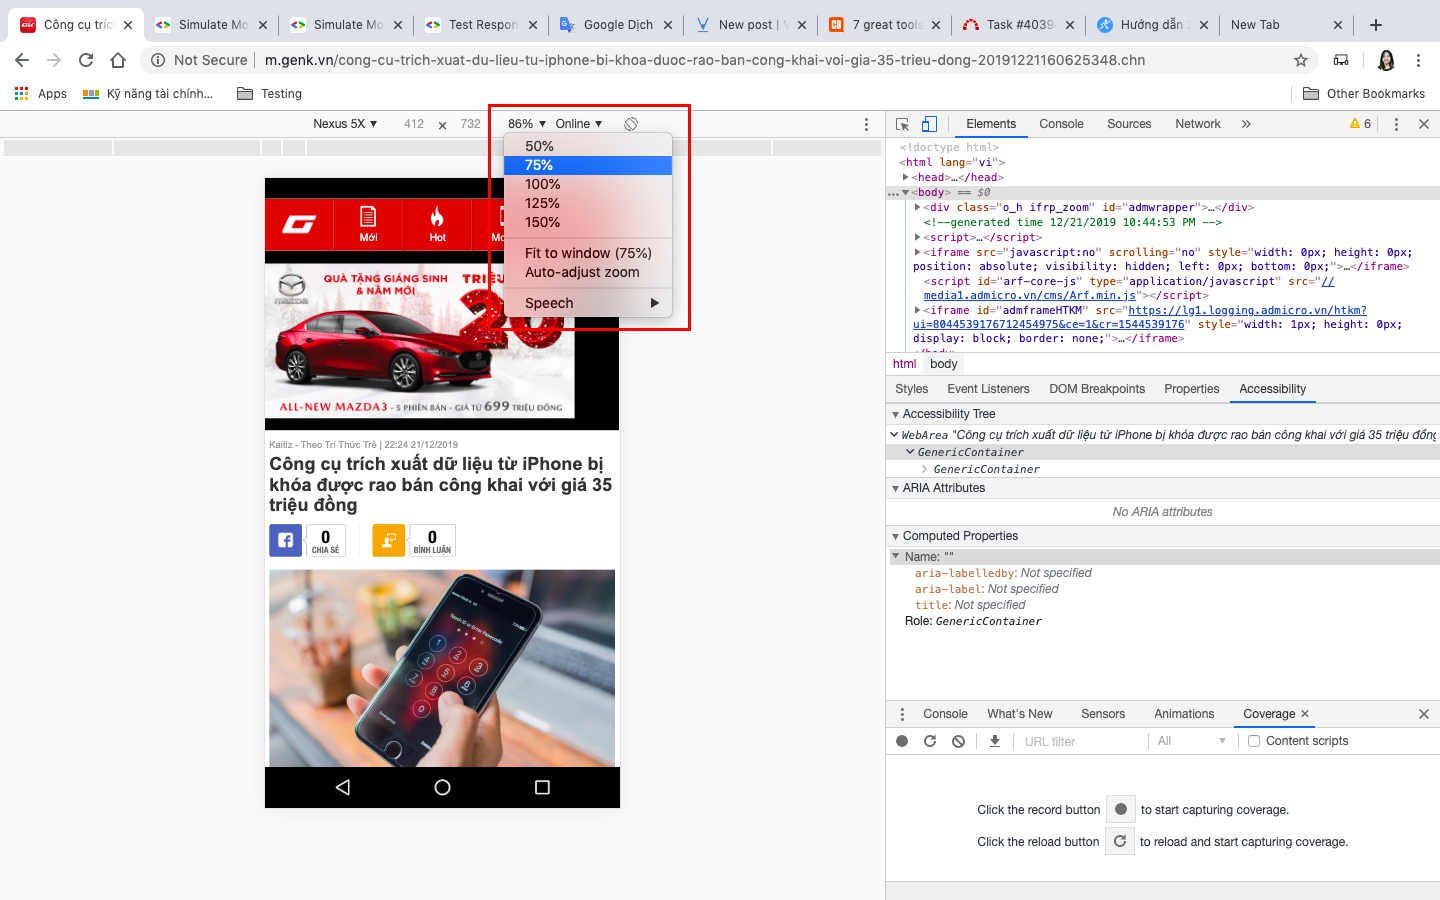The height and width of the screenshot is (900, 1440).
Task: Open the Online throttling dropdown
Action: 579,124
